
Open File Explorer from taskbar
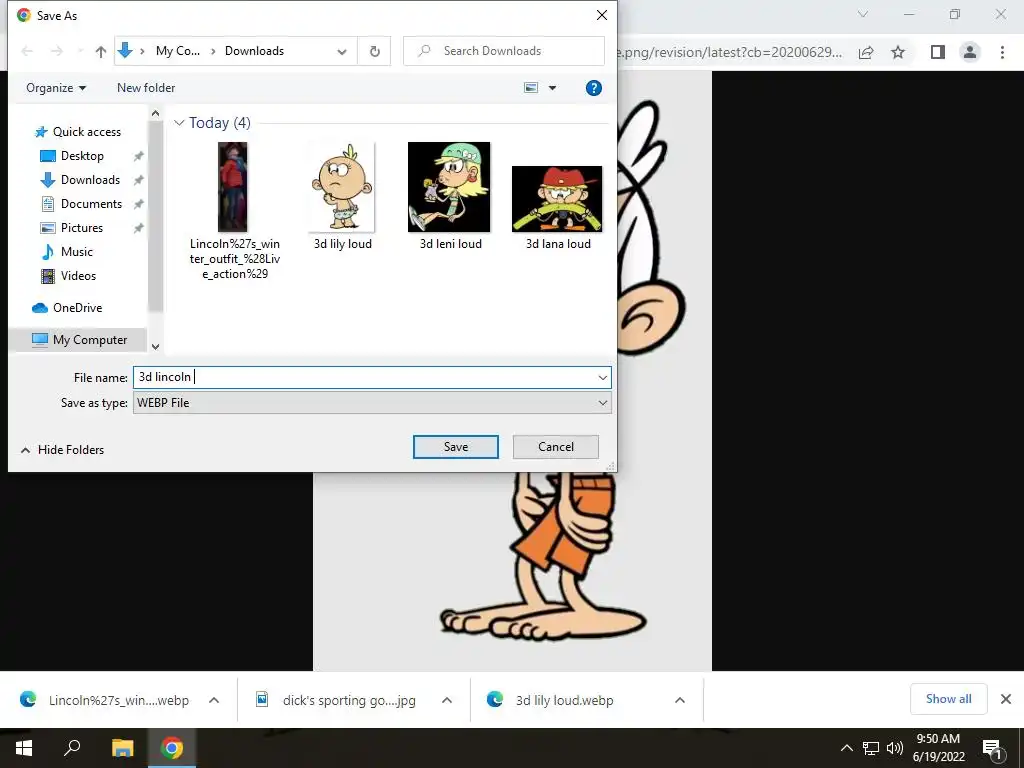(x=122, y=748)
